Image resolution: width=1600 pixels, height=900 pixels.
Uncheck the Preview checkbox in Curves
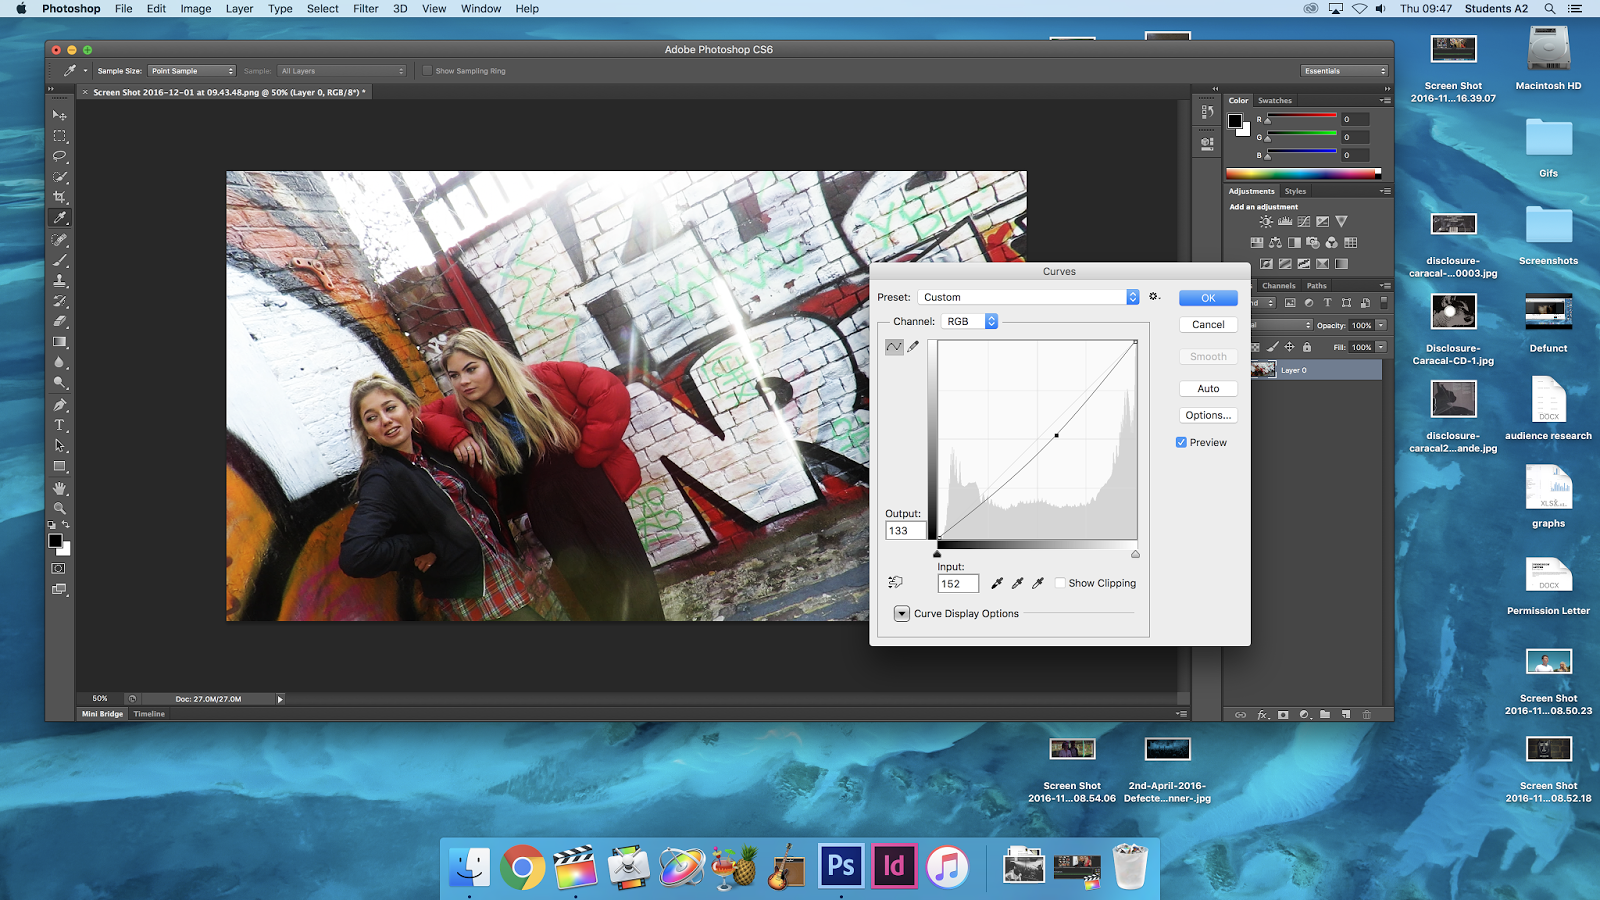click(1181, 442)
